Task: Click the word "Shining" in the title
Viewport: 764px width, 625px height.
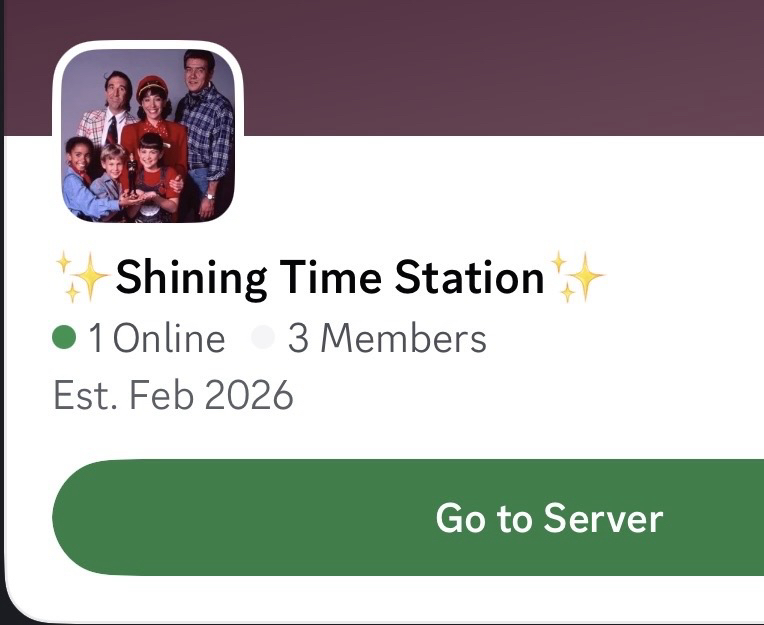Action: [x=191, y=277]
